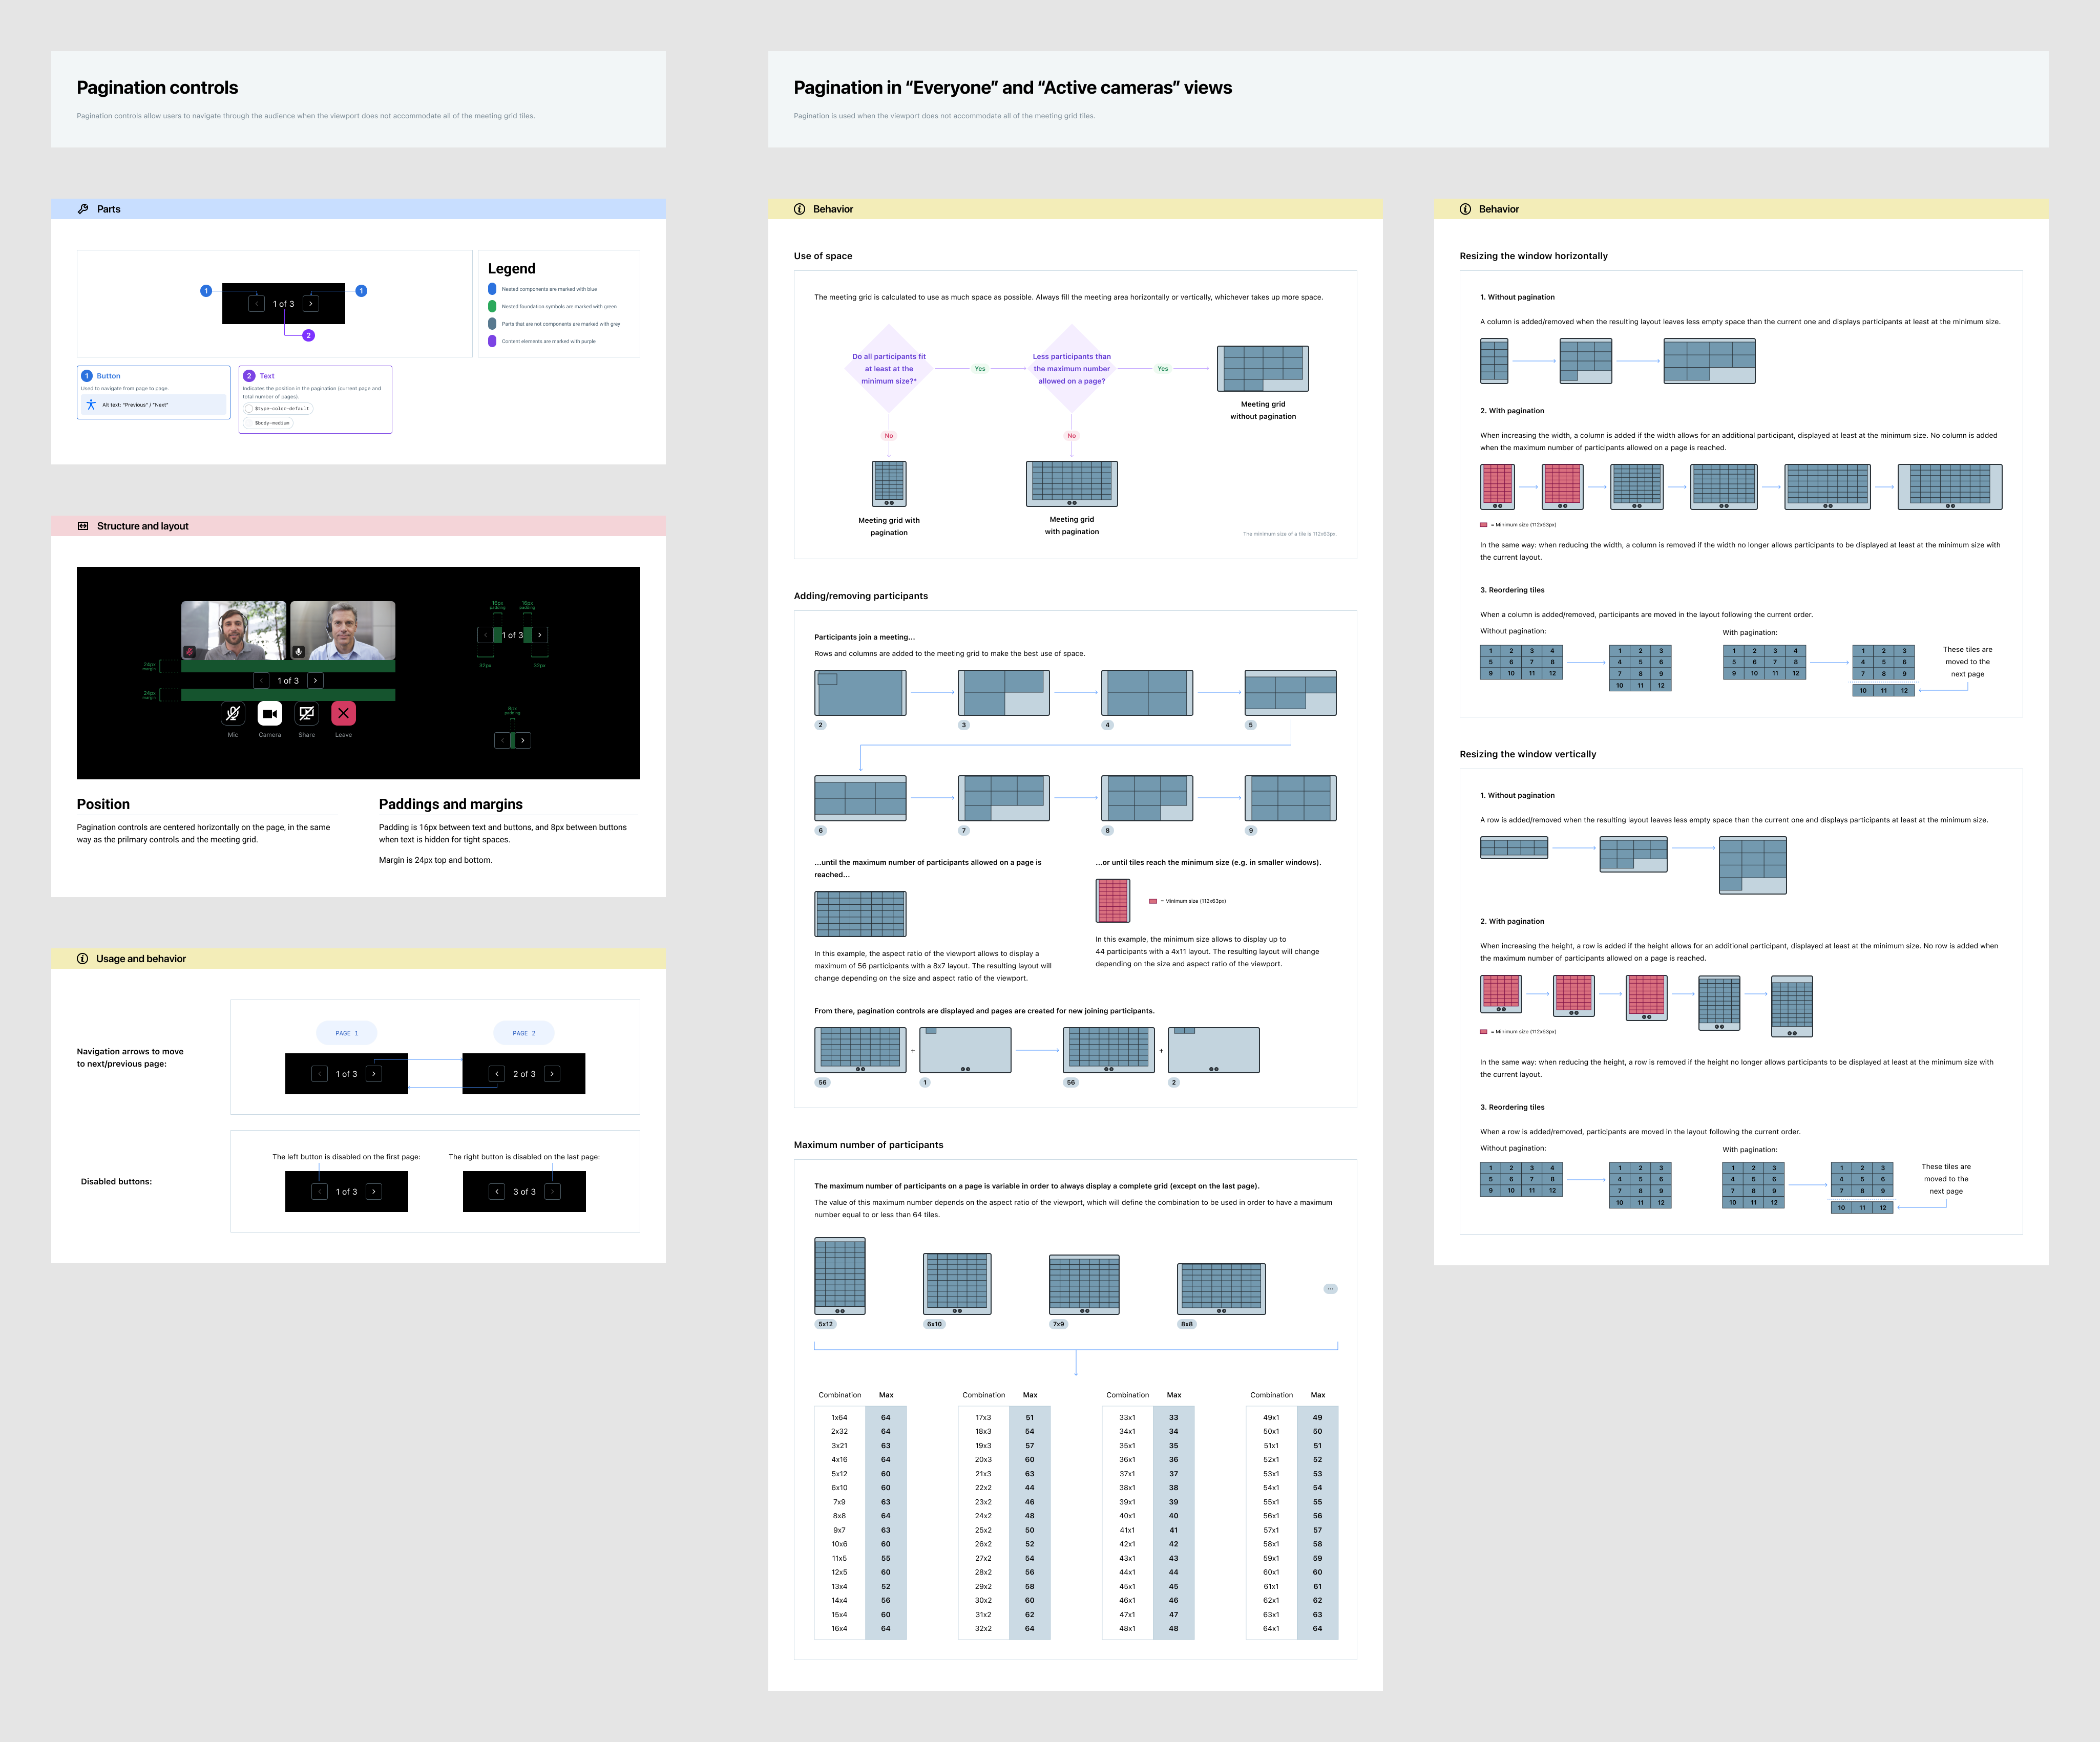2100x1742 pixels.
Task: Click the Adding/removing participants heading
Action: pos(861,596)
